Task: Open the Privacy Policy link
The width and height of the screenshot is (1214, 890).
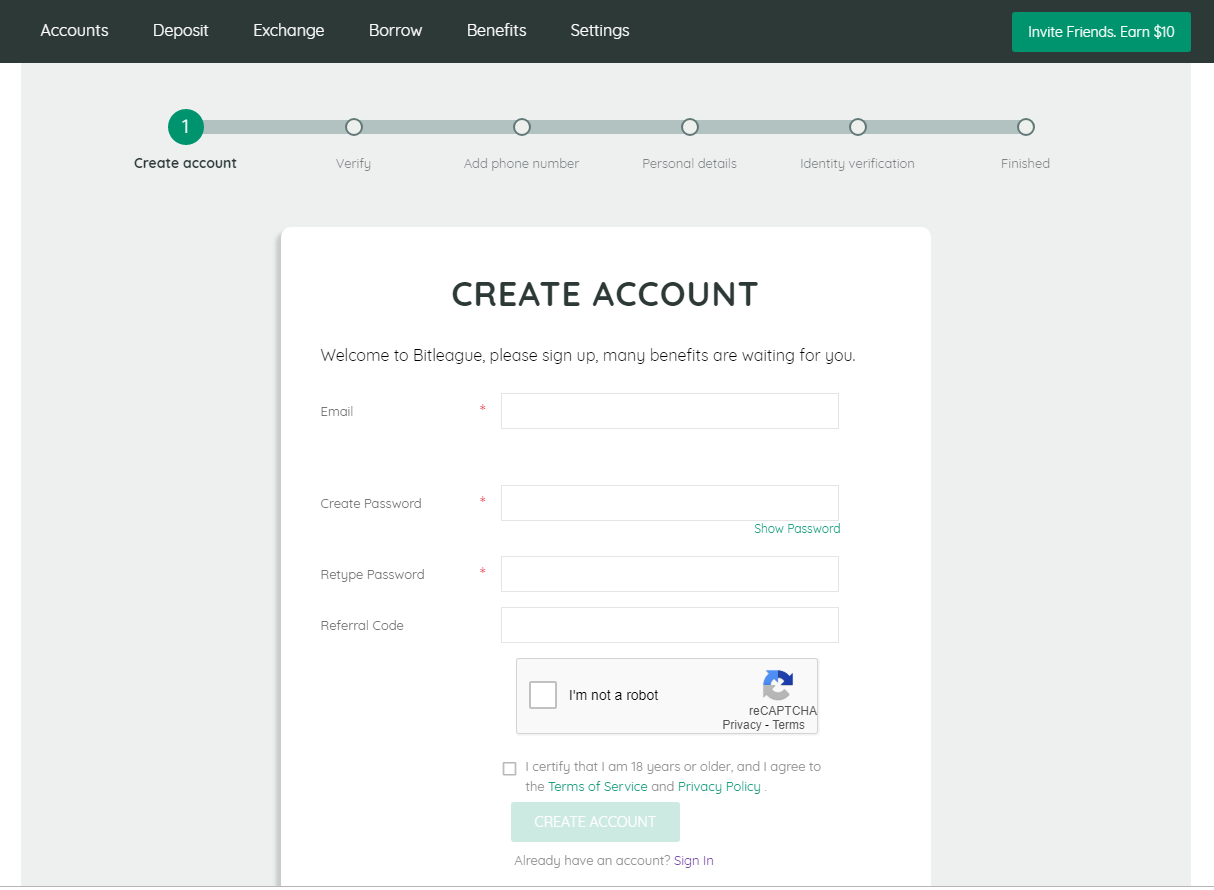Action: [x=719, y=787]
